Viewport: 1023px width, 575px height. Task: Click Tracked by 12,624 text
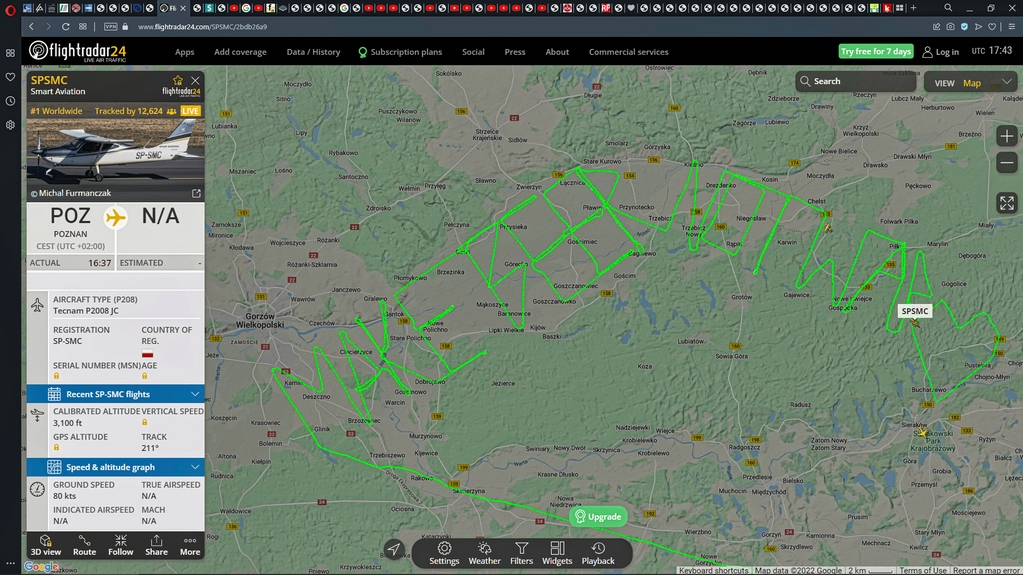pos(129,111)
